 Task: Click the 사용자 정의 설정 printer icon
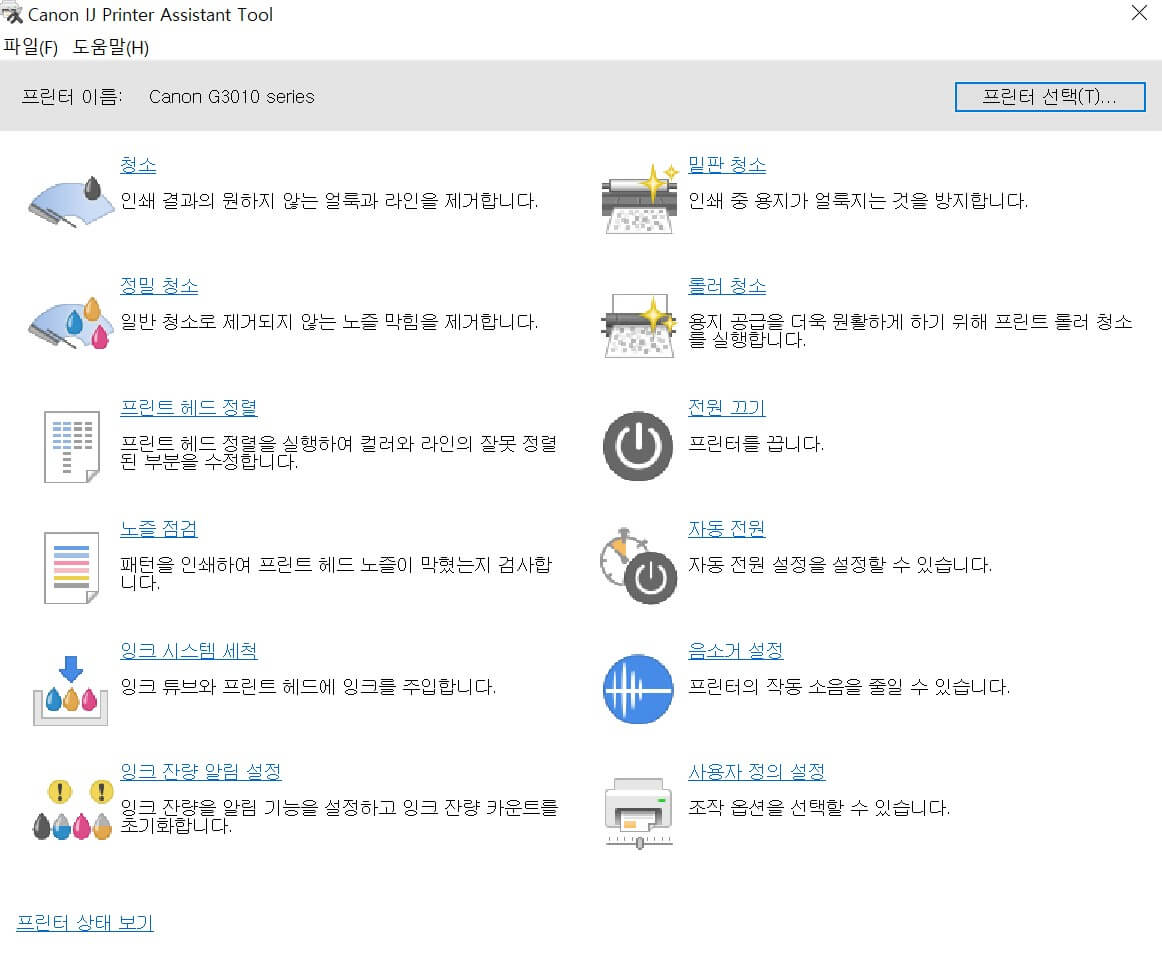639,812
